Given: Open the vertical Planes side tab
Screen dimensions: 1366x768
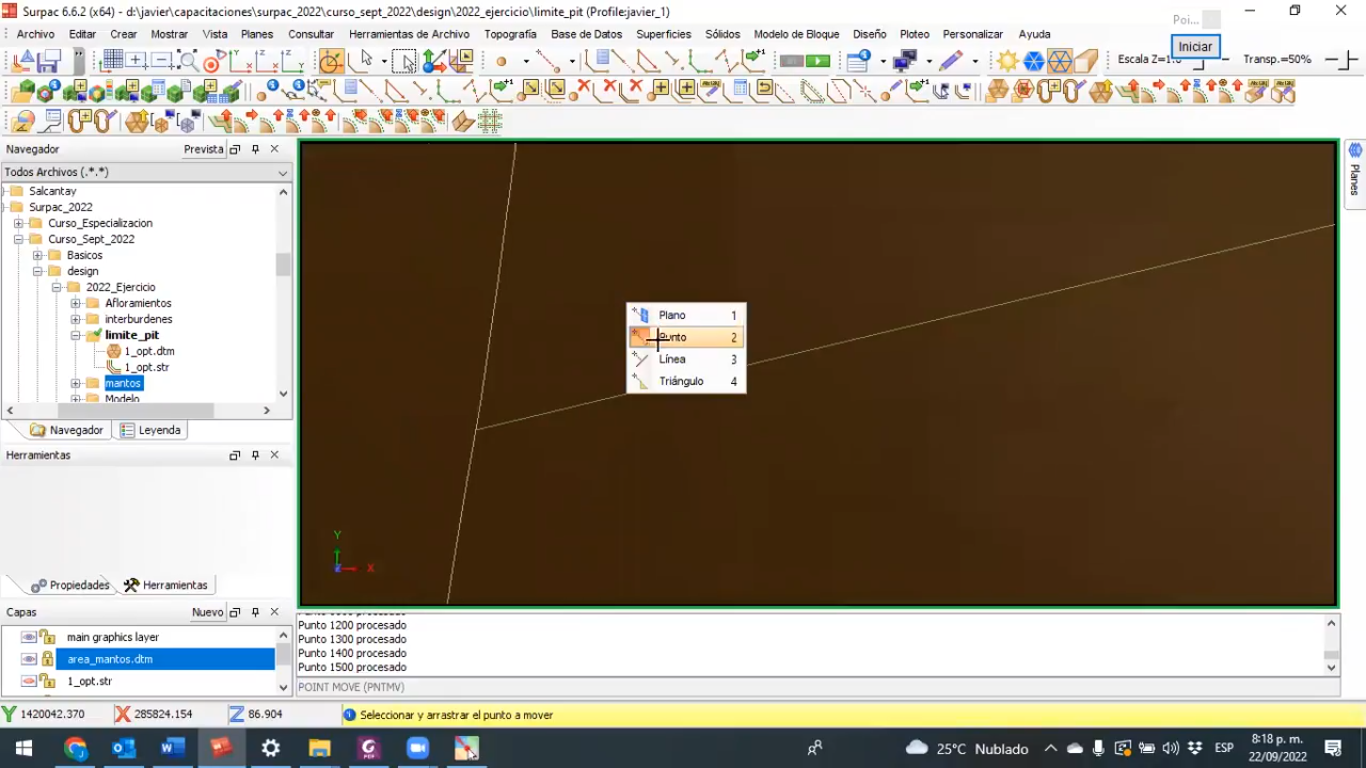Looking at the screenshot, I should tap(1355, 173).
